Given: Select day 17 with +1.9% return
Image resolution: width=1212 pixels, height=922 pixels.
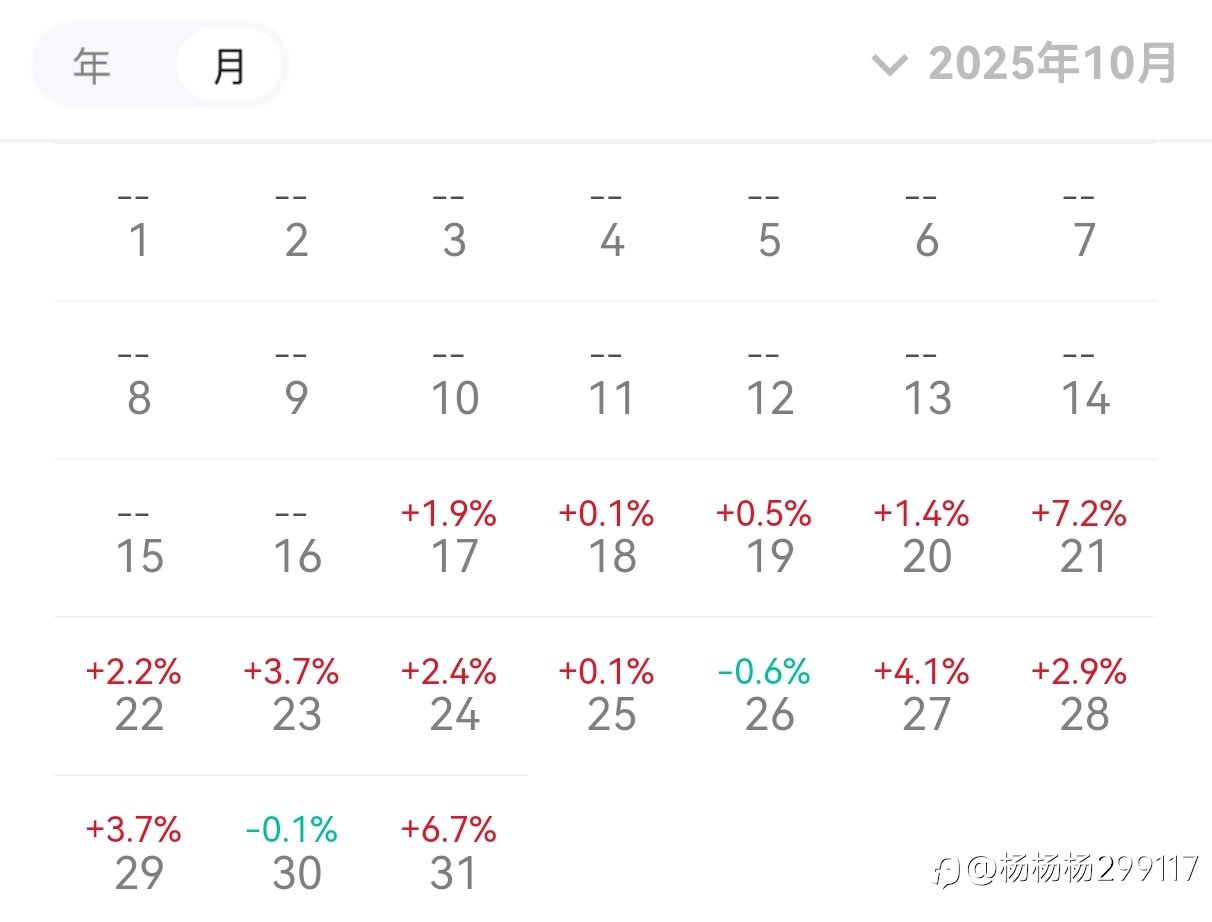Looking at the screenshot, I should [453, 540].
